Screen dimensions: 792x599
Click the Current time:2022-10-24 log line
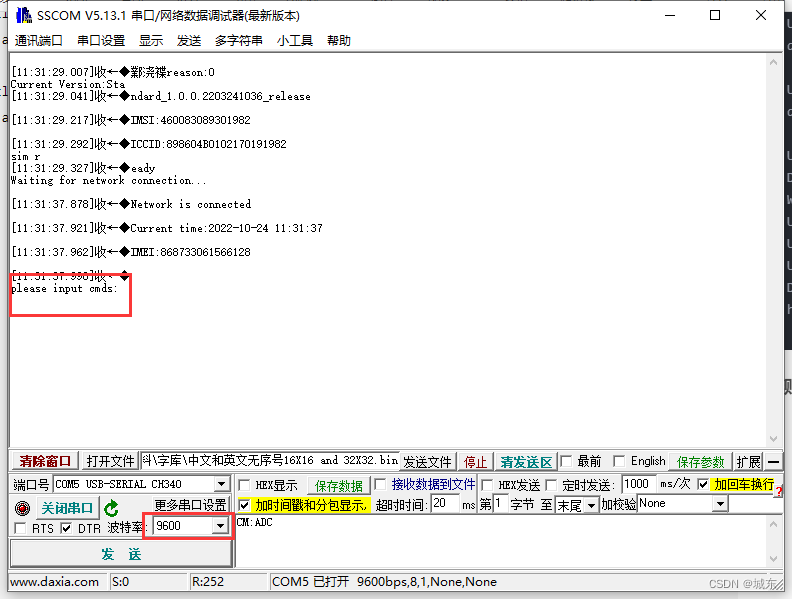point(167,228)
